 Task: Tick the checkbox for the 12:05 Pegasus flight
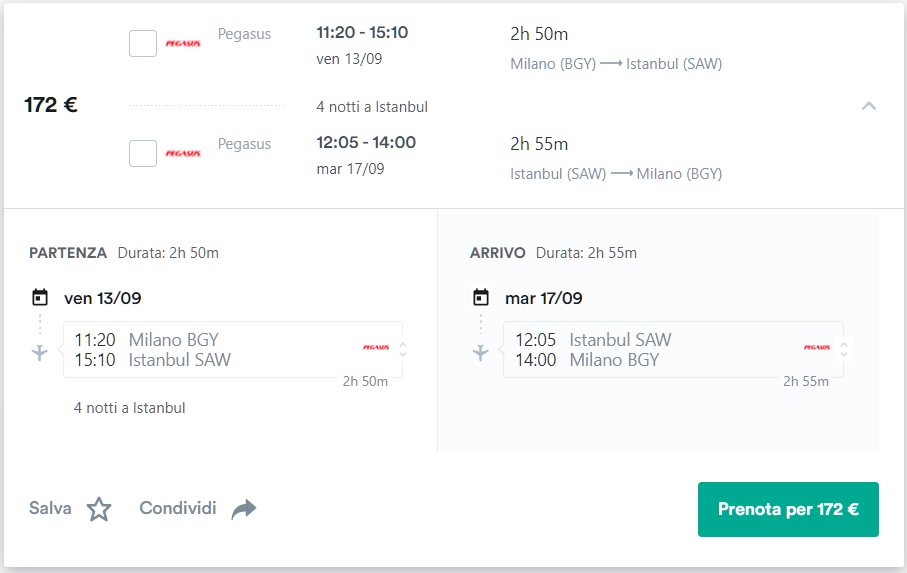tap(143, 154)
